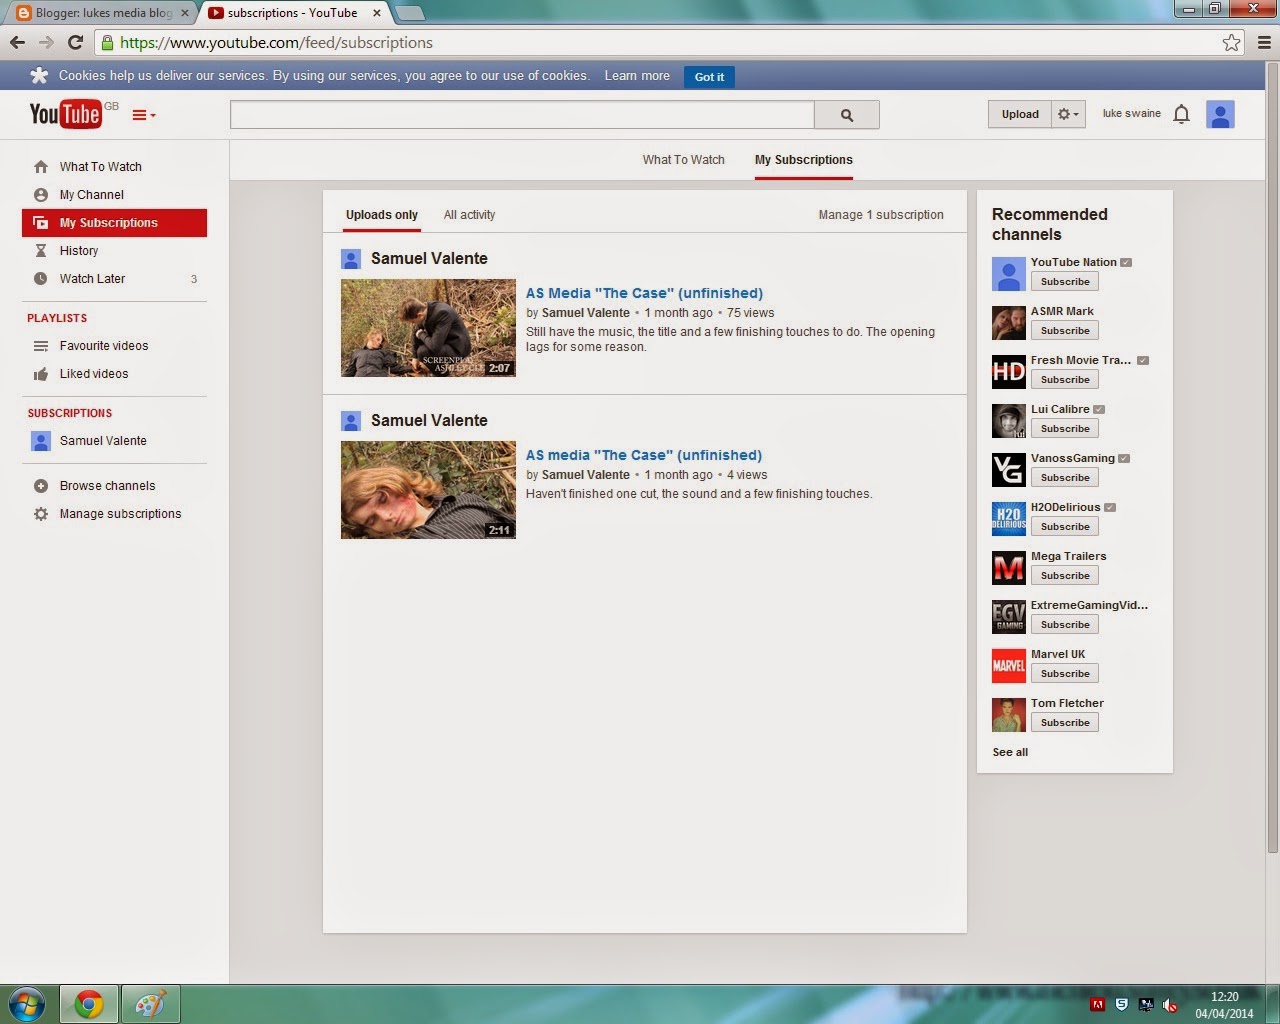
Task: Subscribe to VanossGaming
Action: pyautogui.click(x=1064, y=478)
